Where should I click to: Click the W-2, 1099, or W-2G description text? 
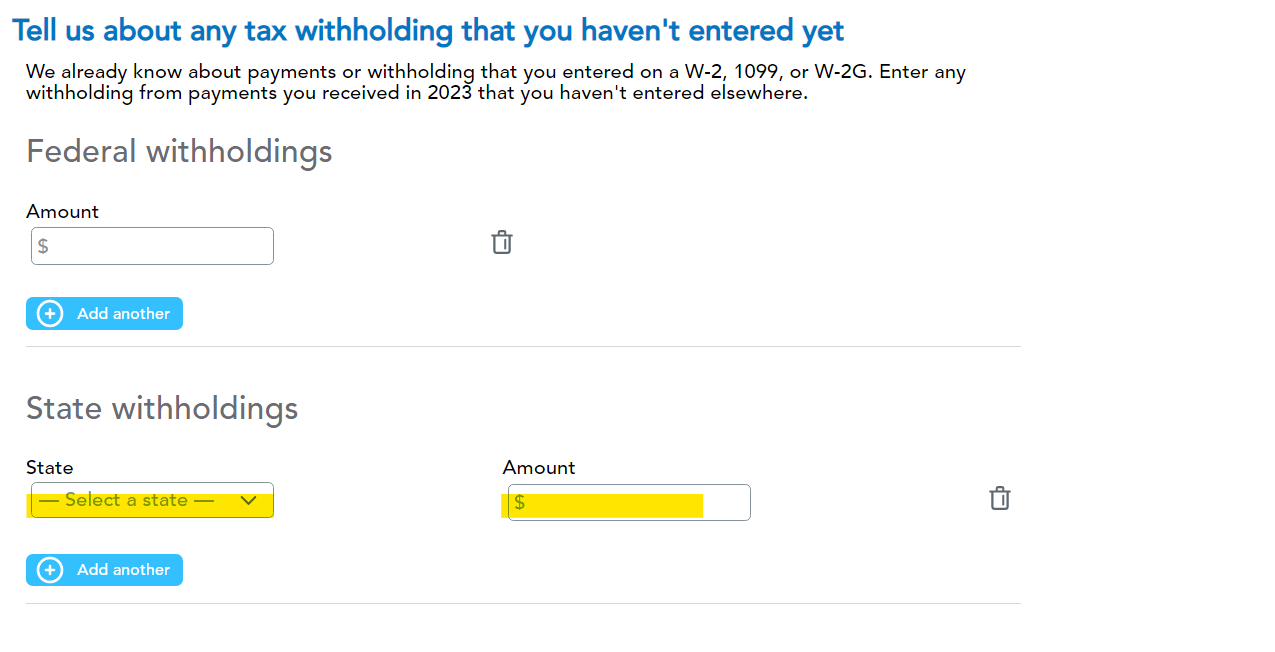click(x=496, y=83)
